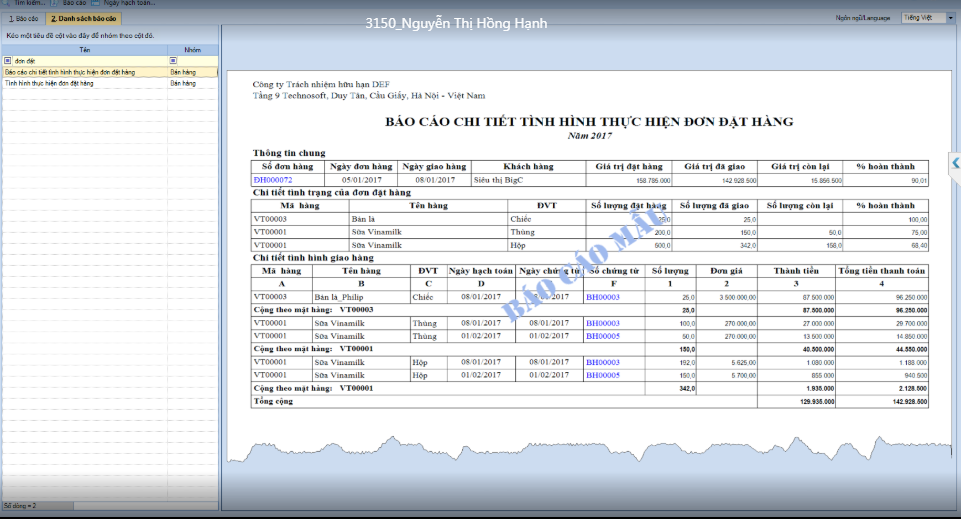Click the filter condition icon in the Nhóm column
The width and height of the screenshot is (961, 519).
point(173,61)
